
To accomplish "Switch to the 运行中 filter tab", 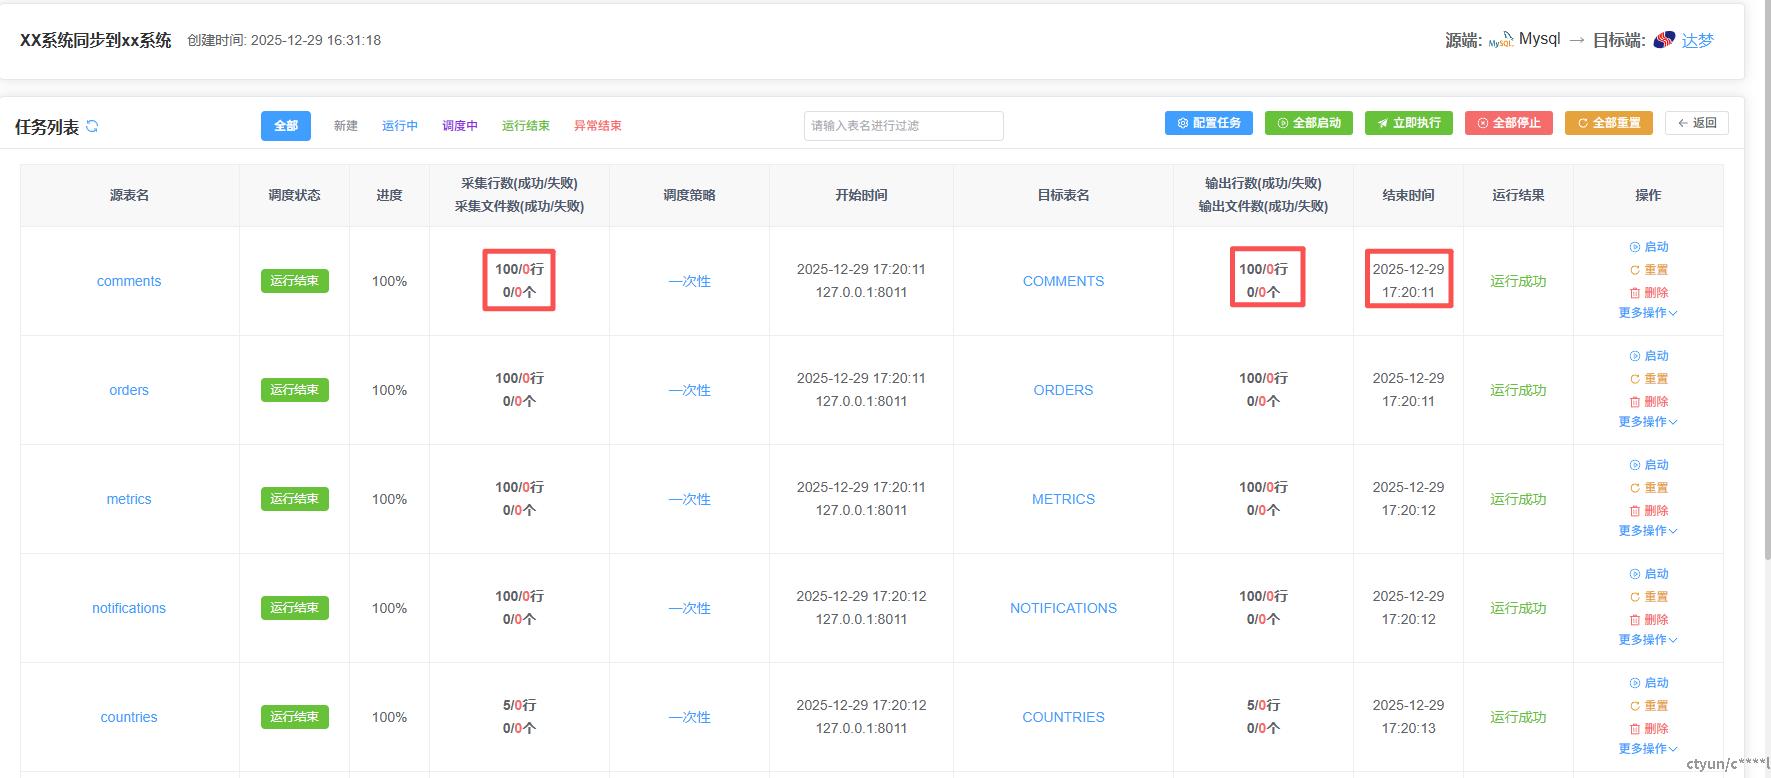I will click(x=400, y=126).
